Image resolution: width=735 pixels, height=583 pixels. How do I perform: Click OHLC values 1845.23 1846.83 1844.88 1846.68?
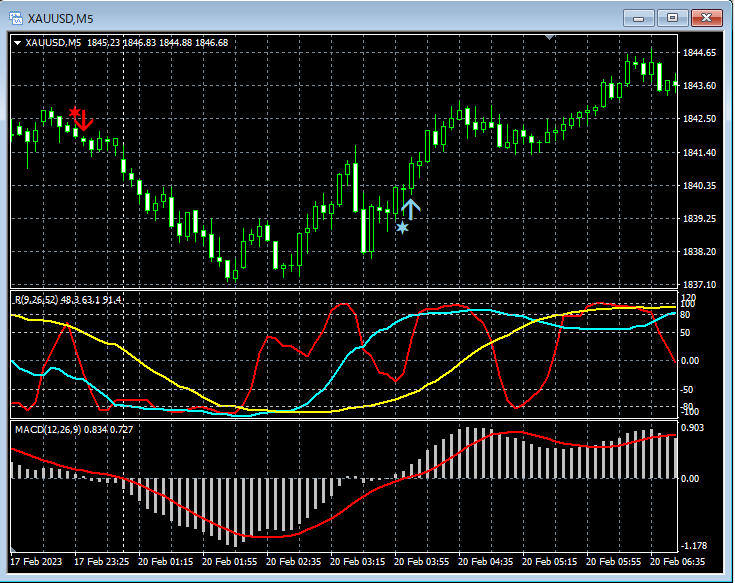[x=158, y=43]
